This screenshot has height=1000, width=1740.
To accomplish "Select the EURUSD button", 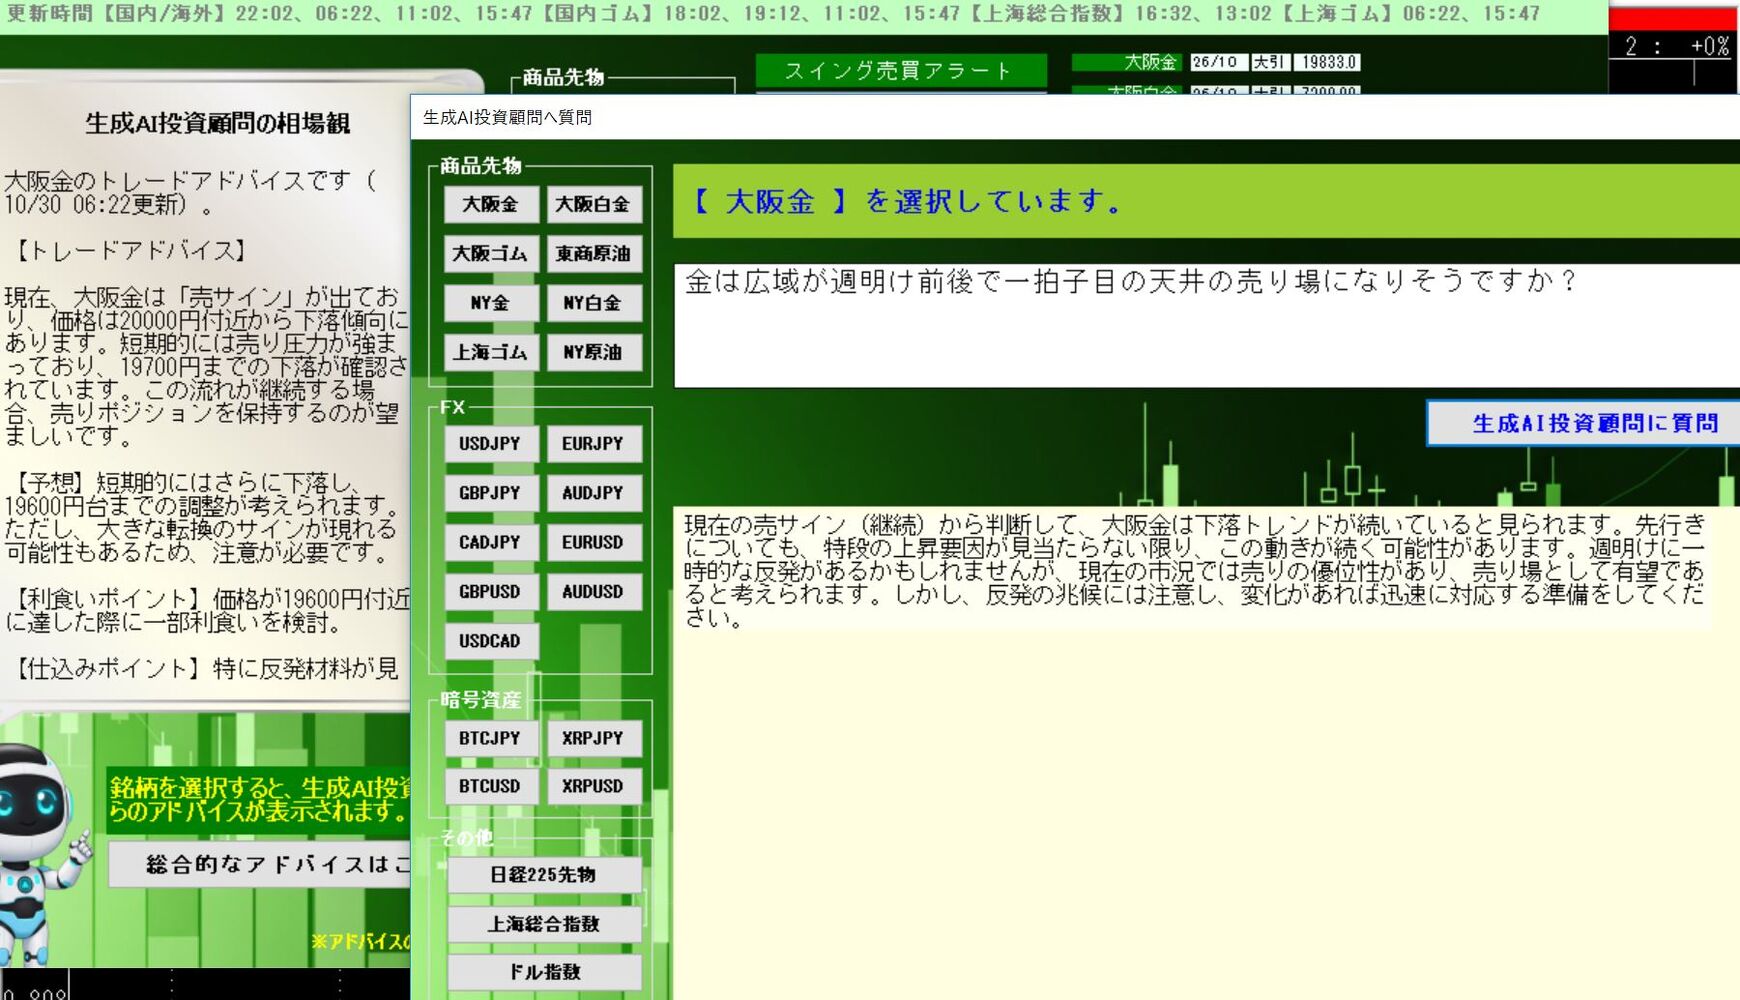I will (x=594, y=542).
